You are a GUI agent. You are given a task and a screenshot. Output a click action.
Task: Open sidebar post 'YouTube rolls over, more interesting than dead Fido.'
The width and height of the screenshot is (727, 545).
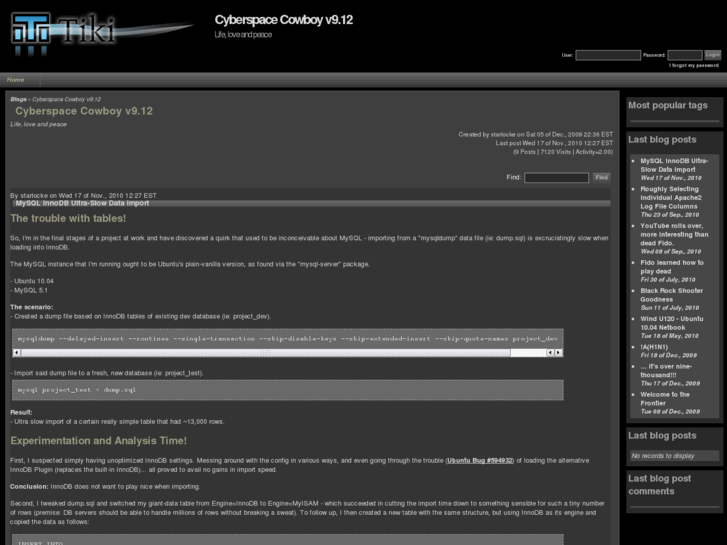pos(674,234)
